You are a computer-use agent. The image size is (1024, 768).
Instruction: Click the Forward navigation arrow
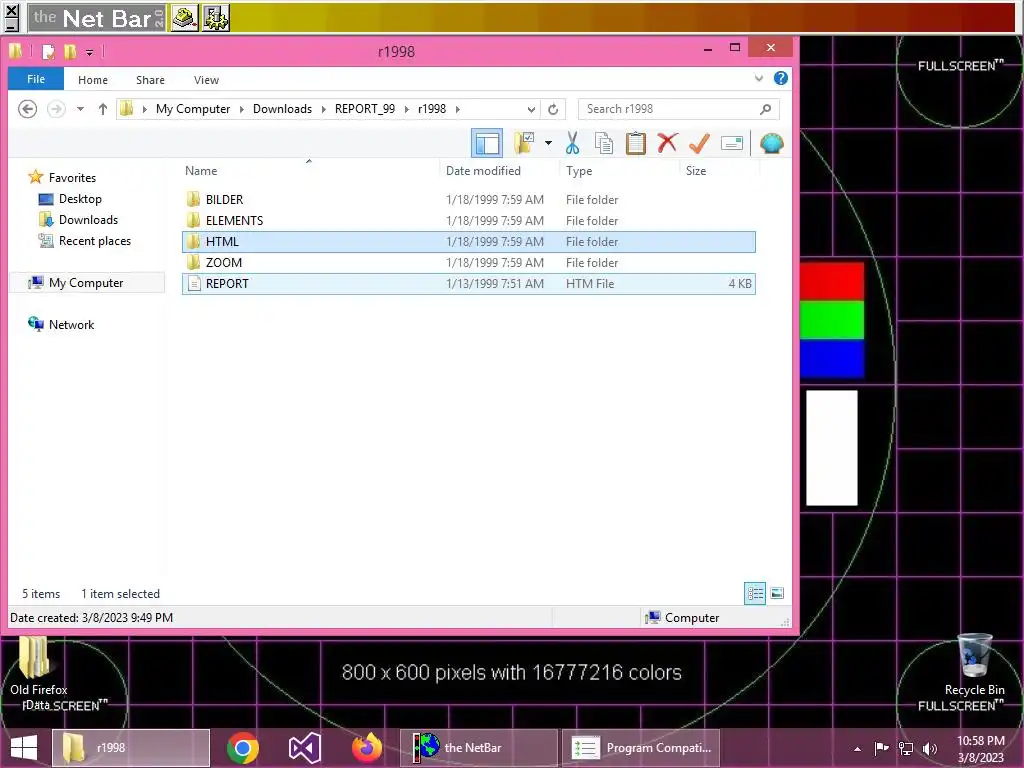click(57, 108)
